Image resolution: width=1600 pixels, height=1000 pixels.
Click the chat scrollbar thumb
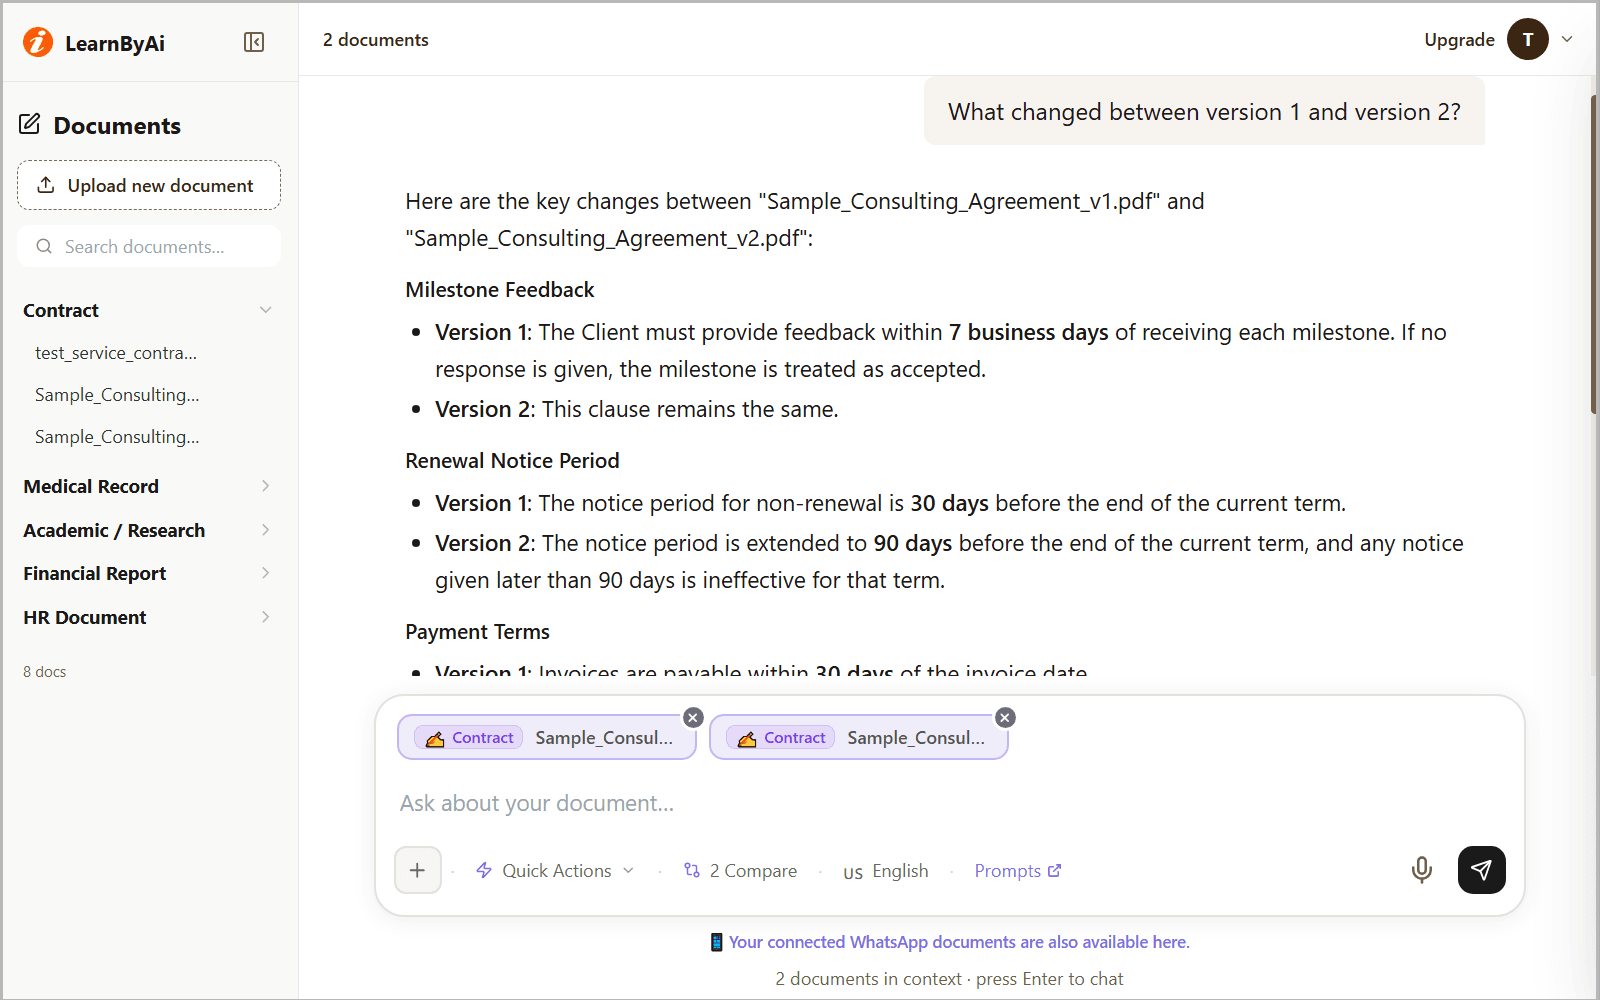(x=1594, y=254)
